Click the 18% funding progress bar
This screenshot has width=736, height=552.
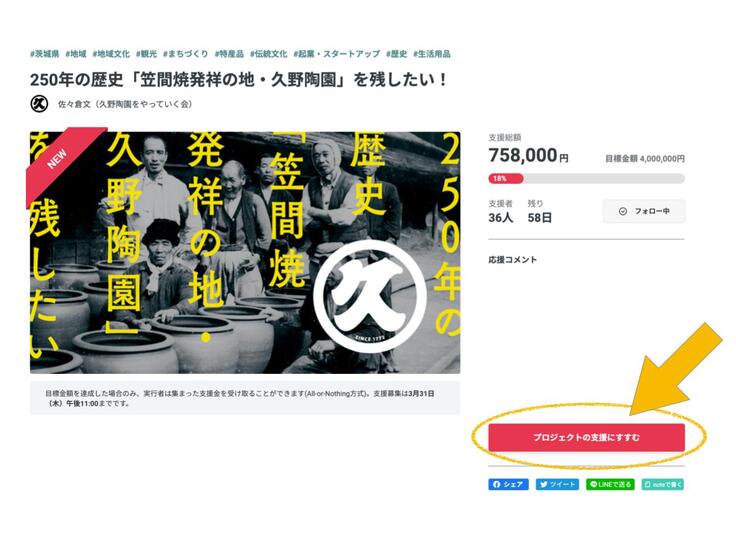tap(586, 178)
